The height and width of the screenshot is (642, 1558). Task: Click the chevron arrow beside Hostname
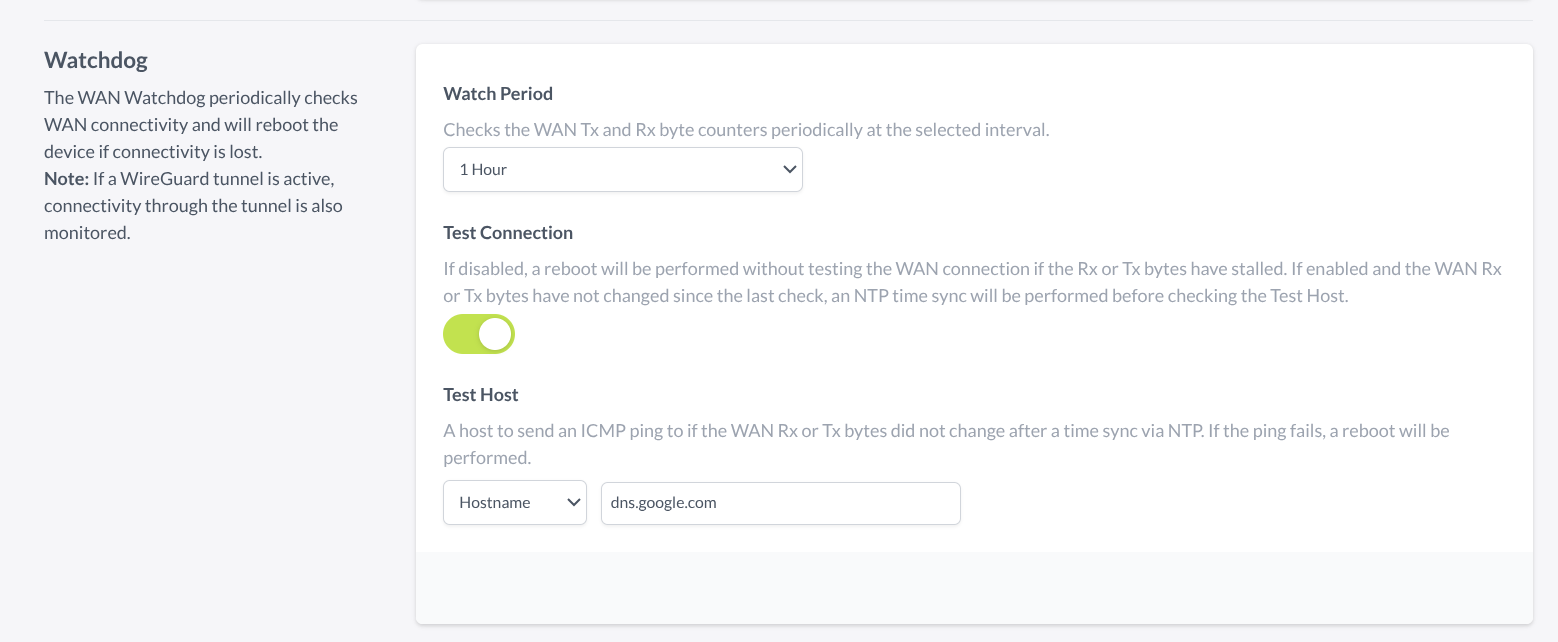pos(574,503)
